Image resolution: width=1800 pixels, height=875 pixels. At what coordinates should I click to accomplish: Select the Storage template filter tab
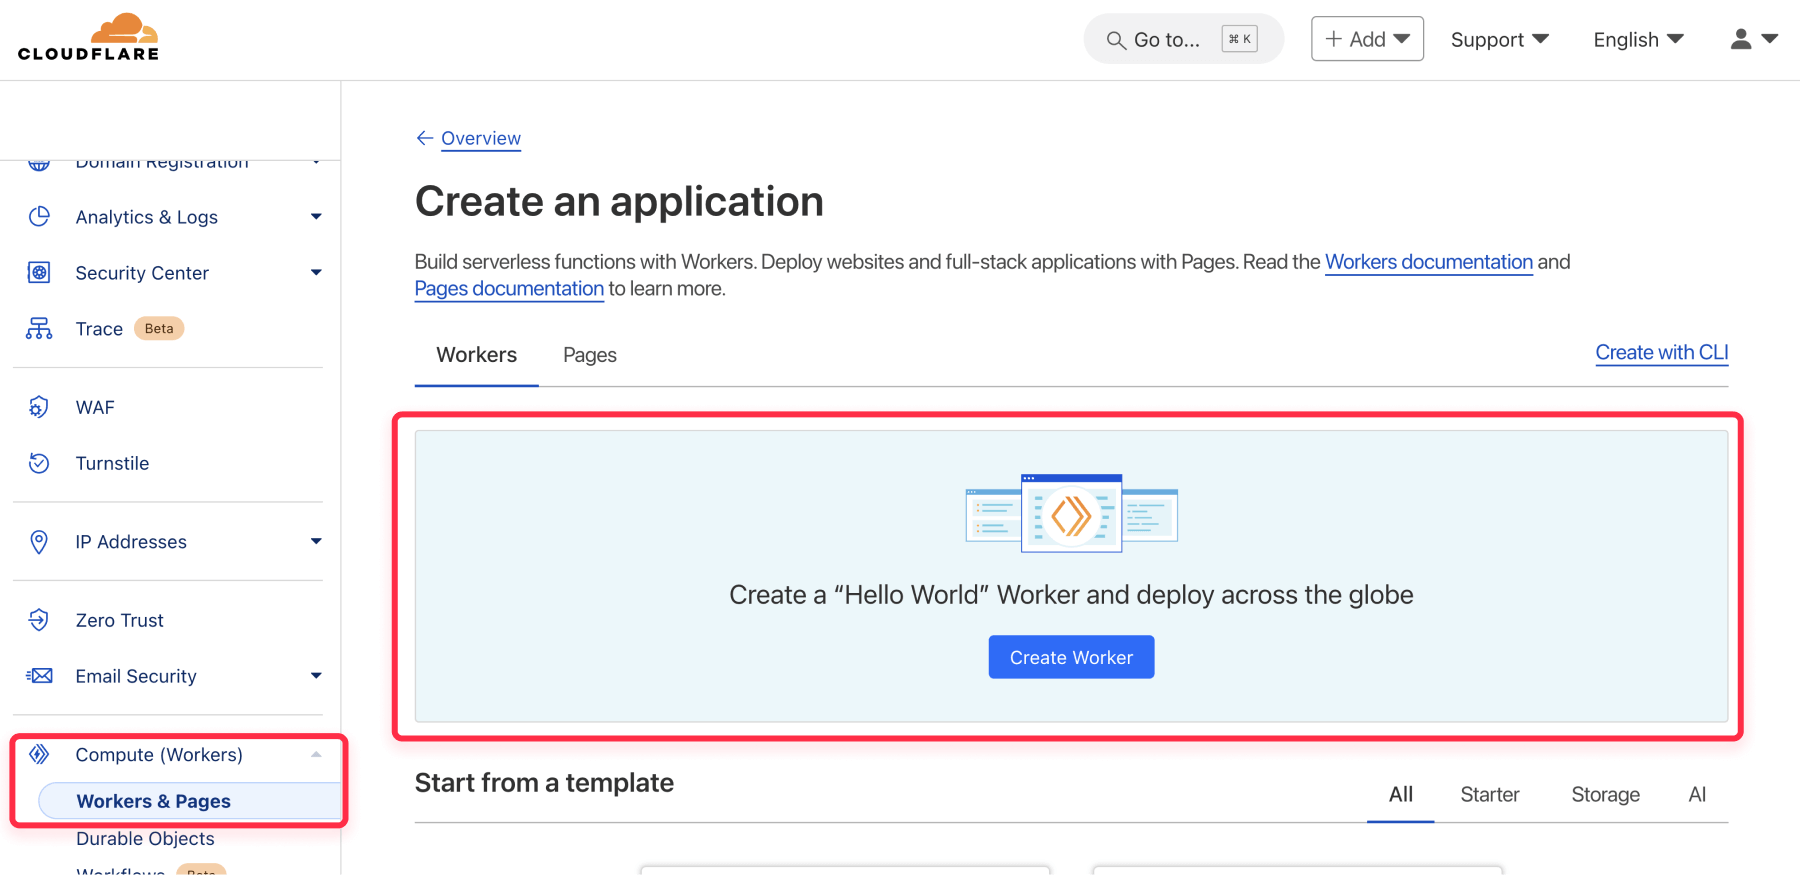point(1605,795)
